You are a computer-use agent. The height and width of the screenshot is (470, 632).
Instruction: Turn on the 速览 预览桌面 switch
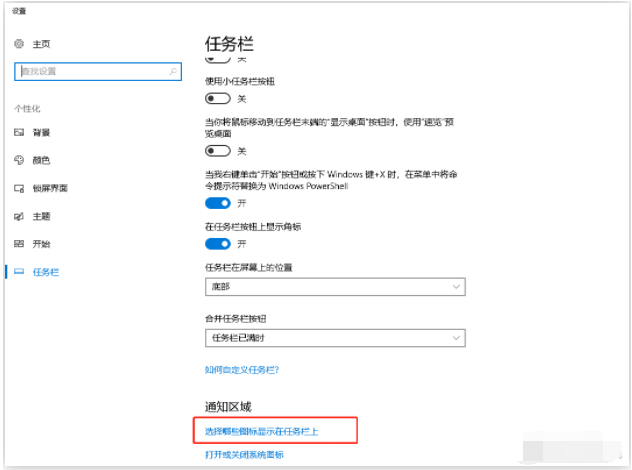(x=218, y=151)
